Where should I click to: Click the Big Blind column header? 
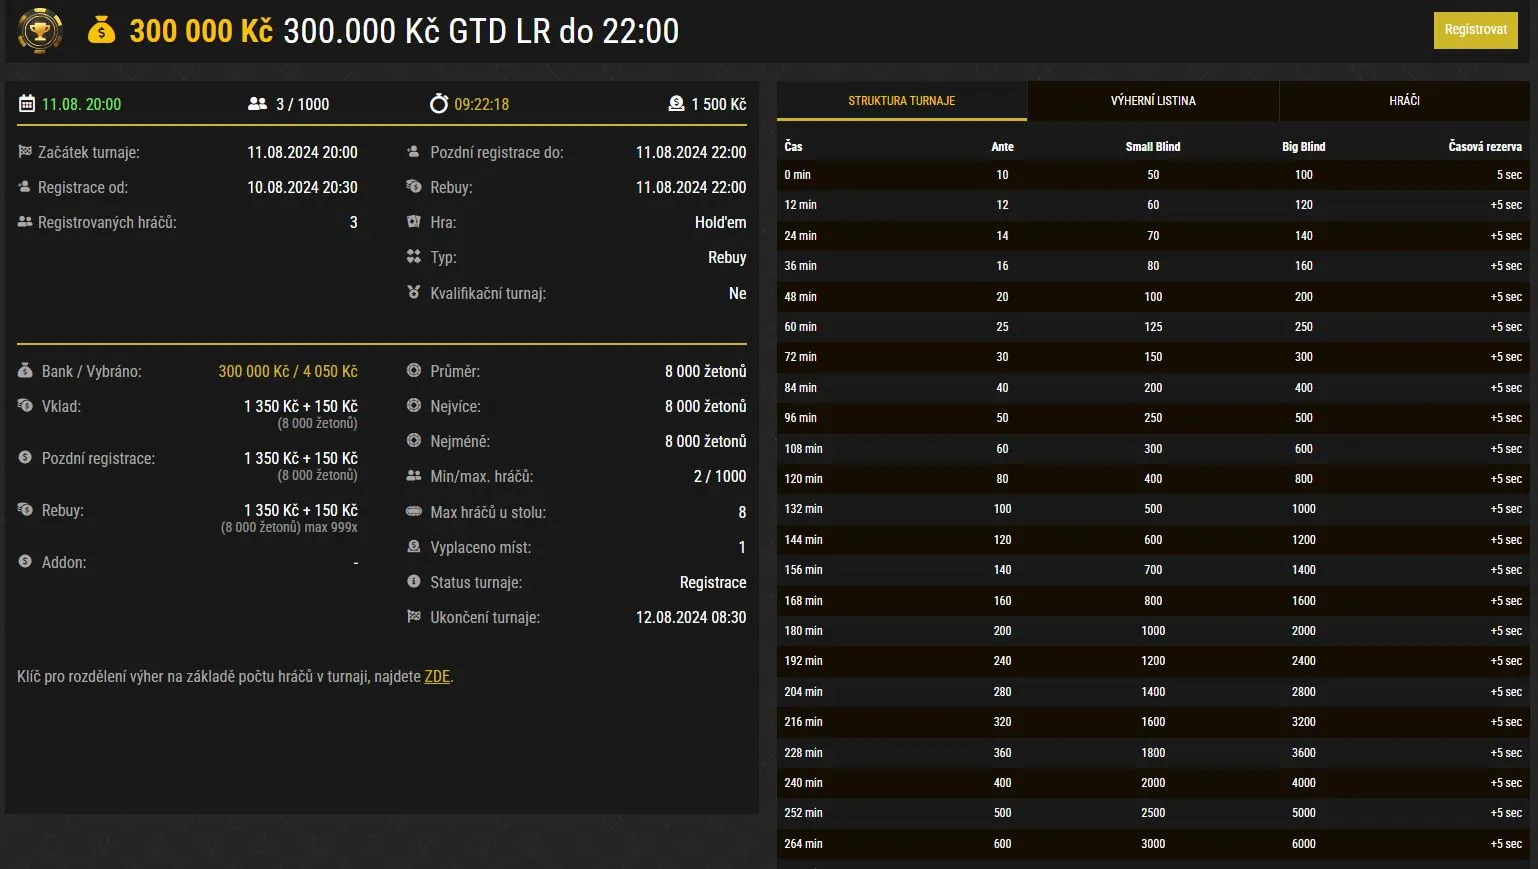[x=1303, y=147]
